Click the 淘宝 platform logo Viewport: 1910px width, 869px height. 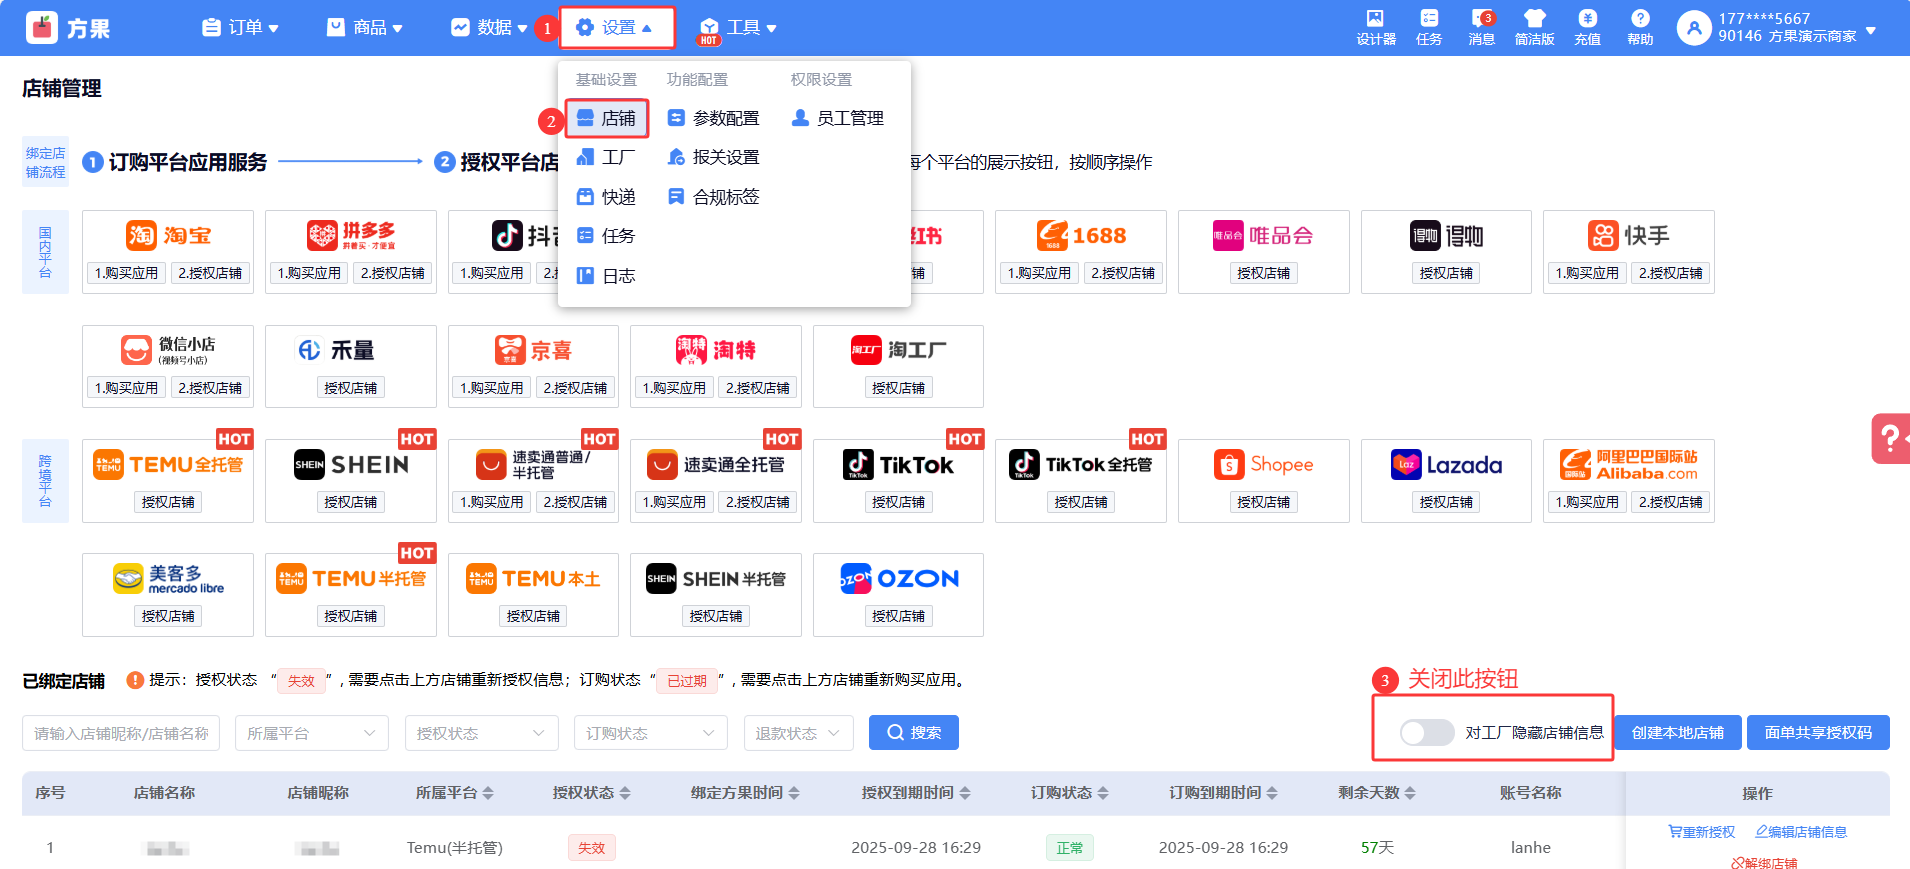[x=168, y=236]
